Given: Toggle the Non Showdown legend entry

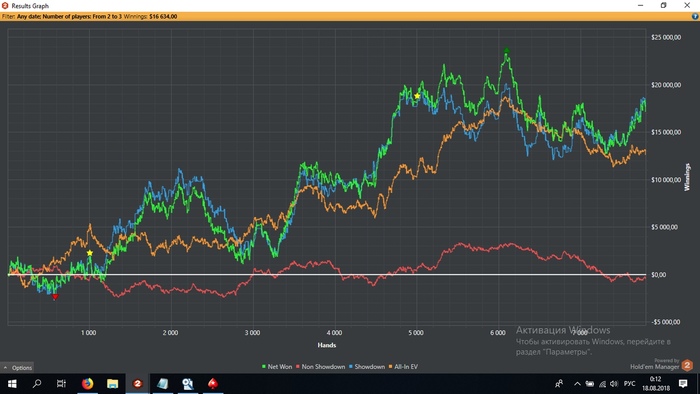Looking at the screenshot, I should [321, 367].
